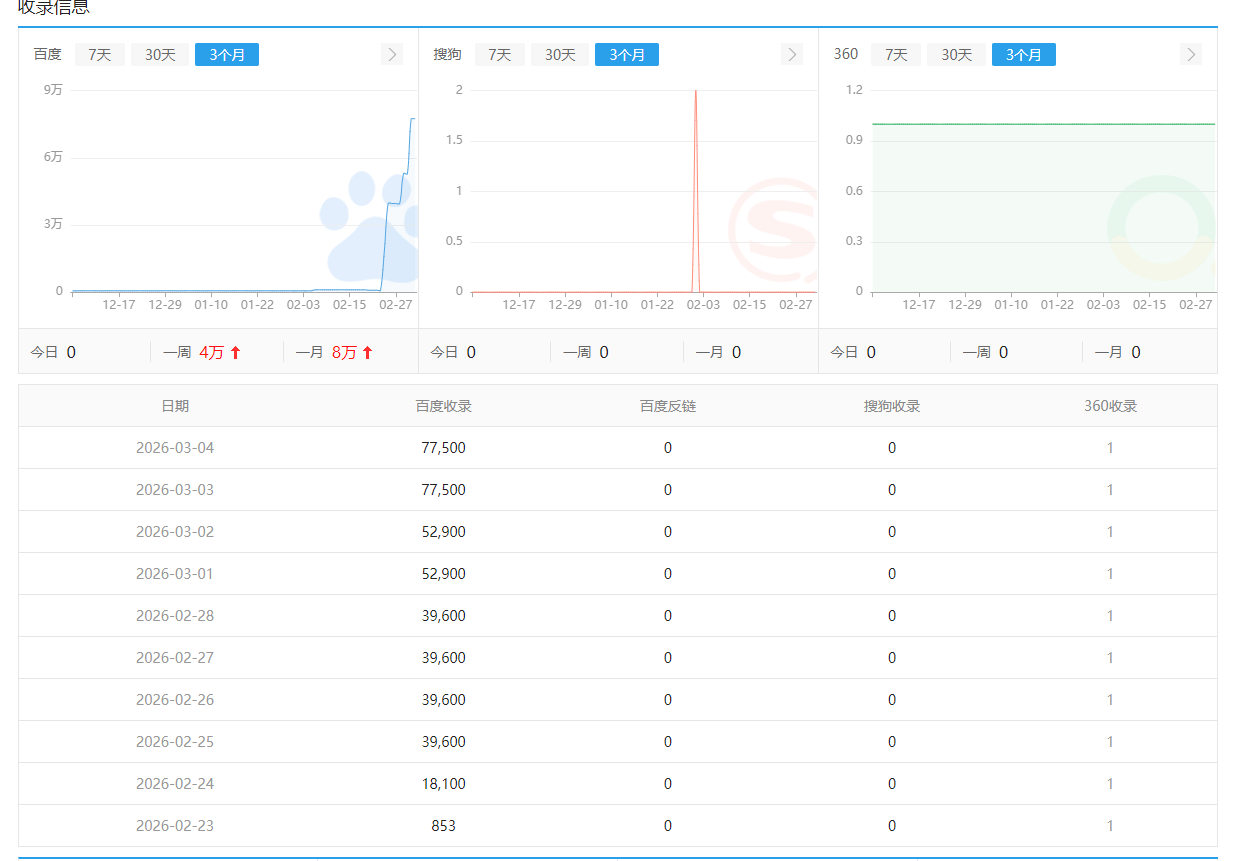
Task: Click the next arrow in the Baidu chart panel
Action: pos(392,54)
